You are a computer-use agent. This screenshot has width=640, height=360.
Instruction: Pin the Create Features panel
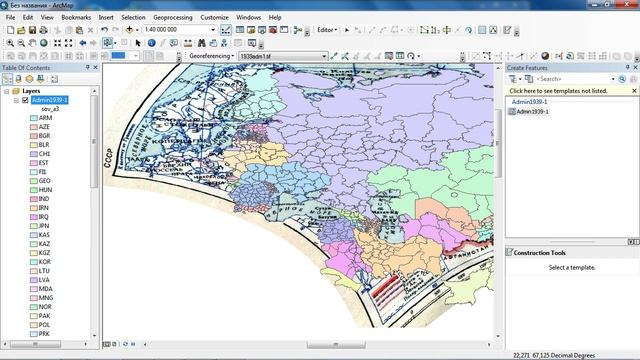(627, 67)
